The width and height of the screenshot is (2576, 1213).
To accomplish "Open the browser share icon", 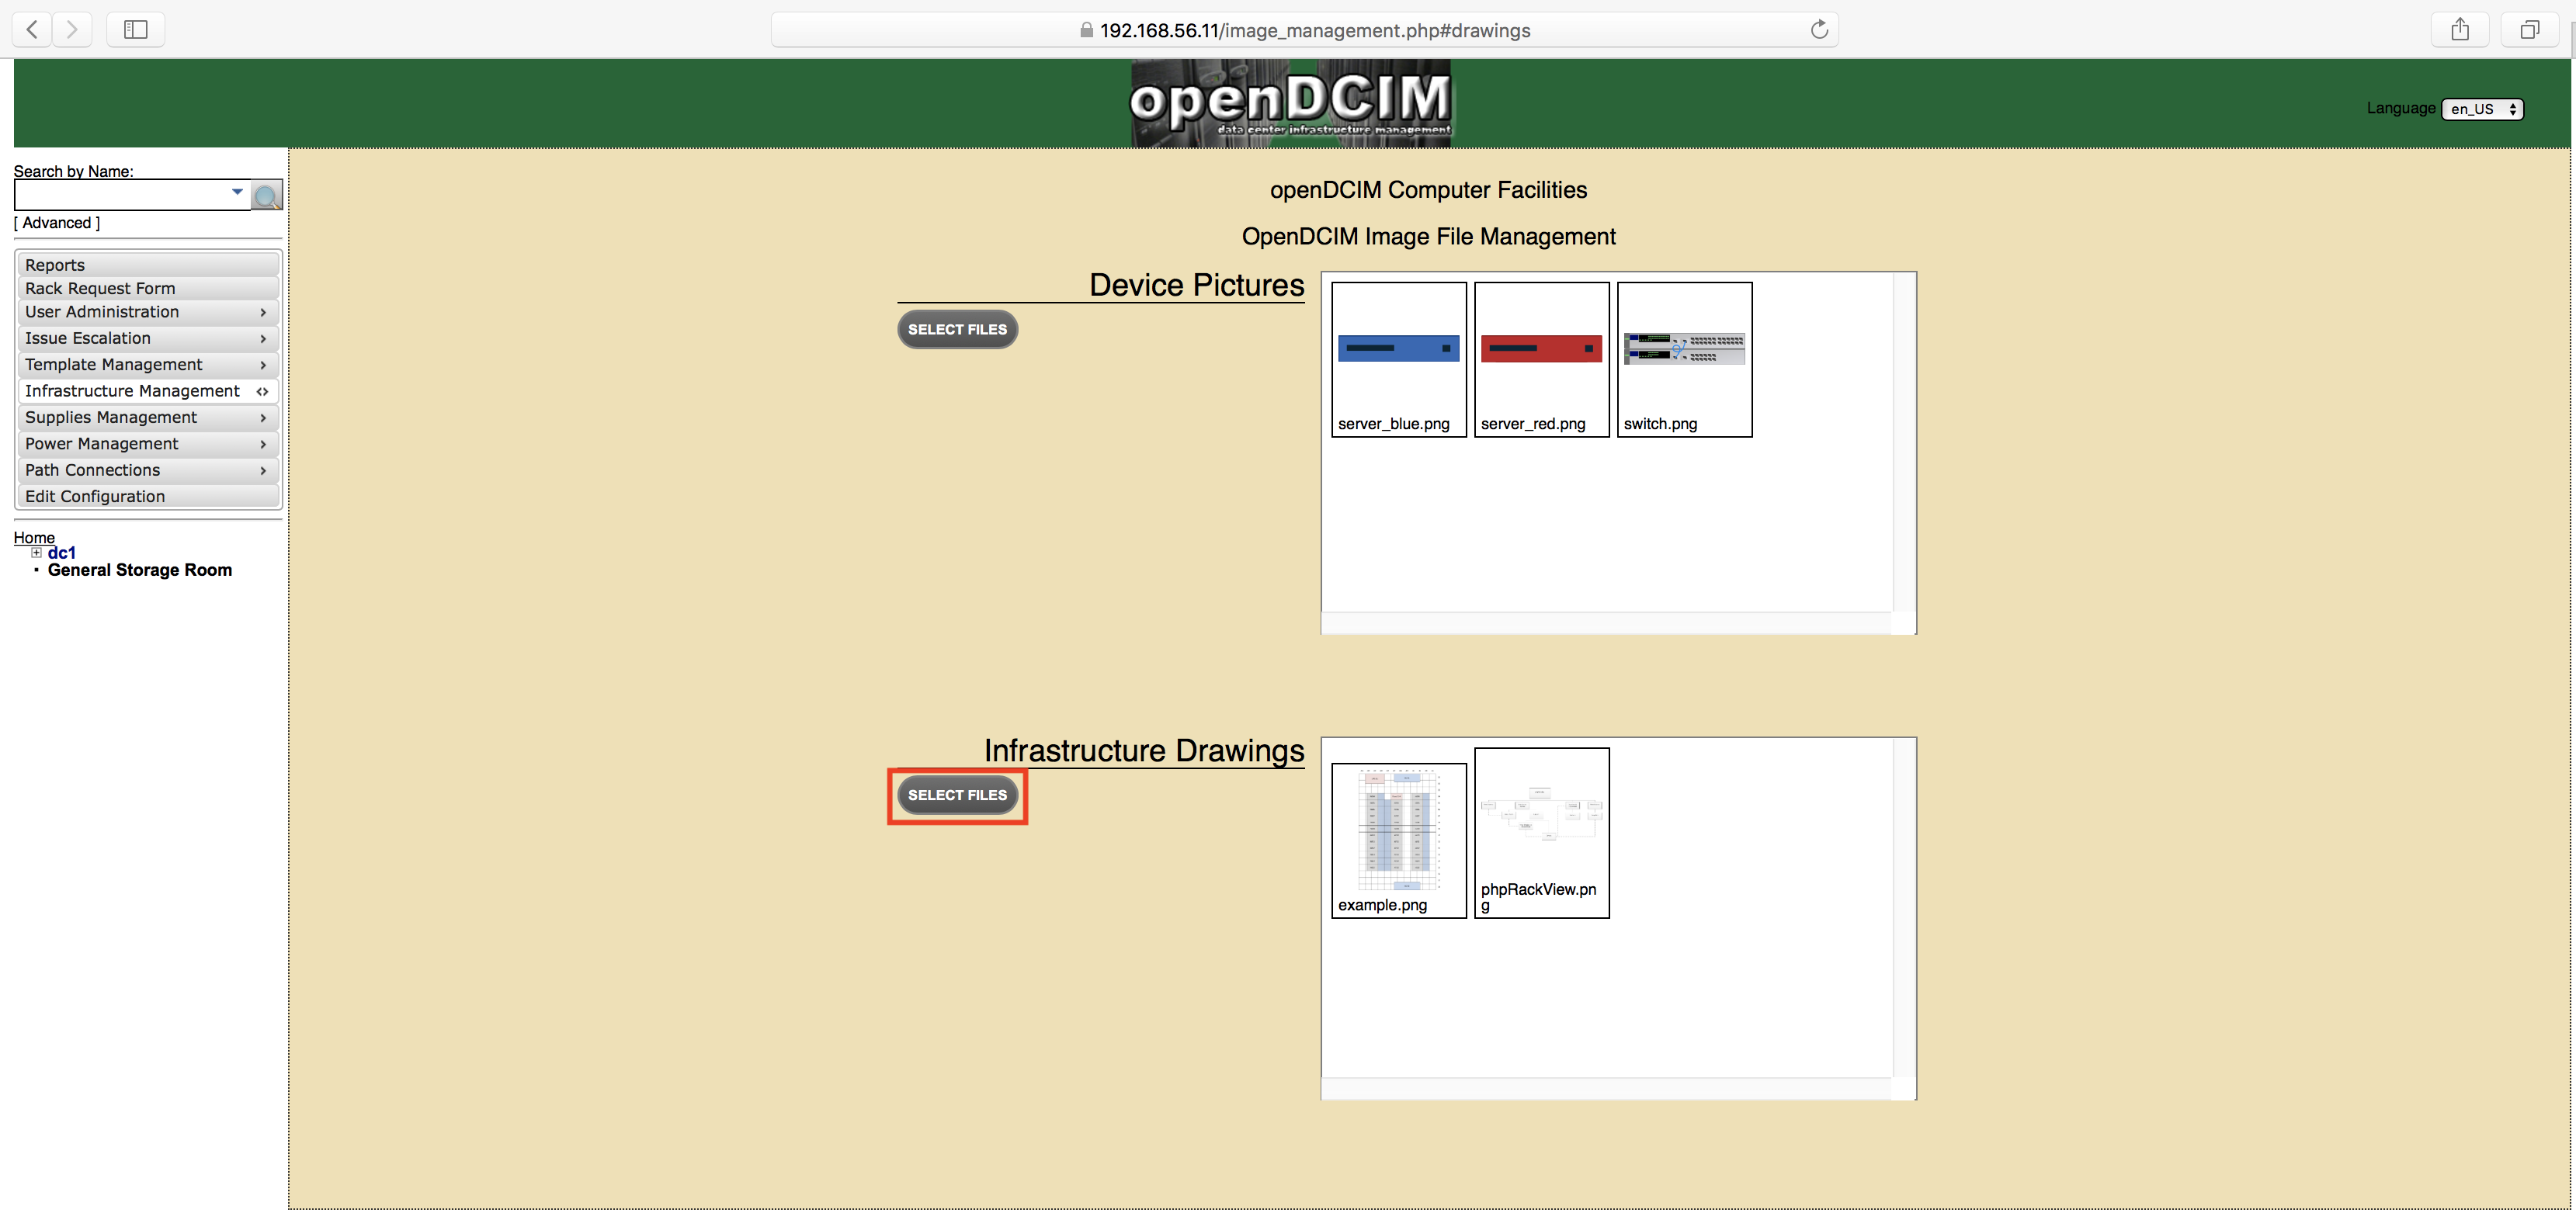I will (x=2460, y=30).
